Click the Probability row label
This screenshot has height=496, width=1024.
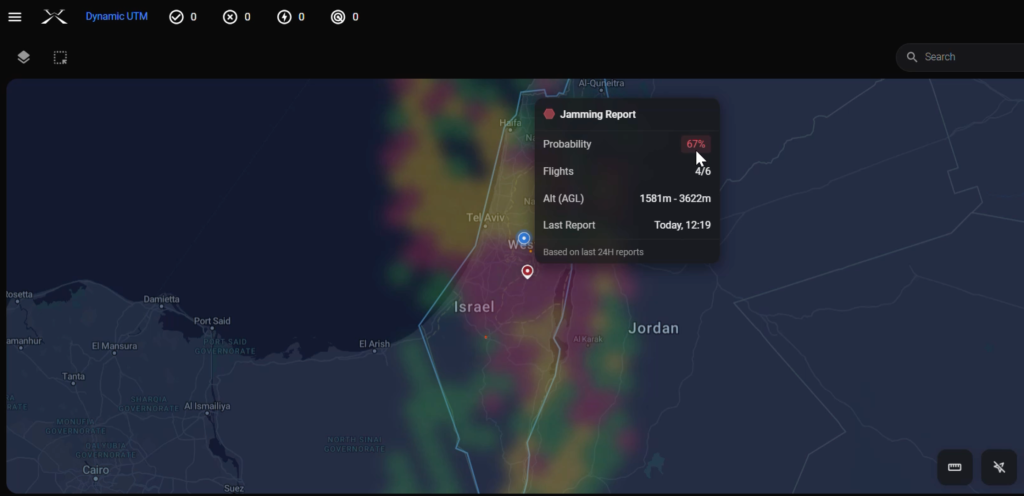[567, 144]
